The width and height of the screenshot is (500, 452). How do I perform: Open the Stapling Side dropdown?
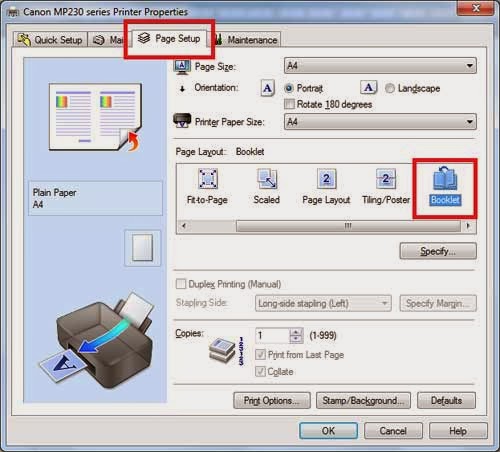tap(323, 303)
